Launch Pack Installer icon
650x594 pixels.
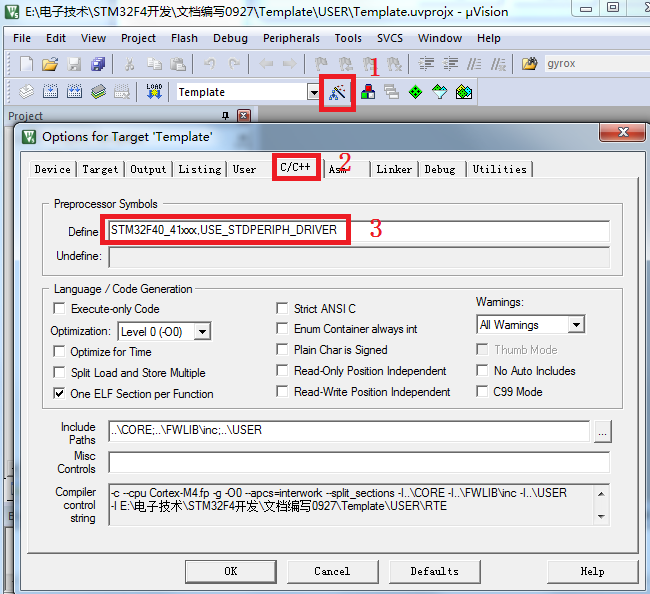[463, 92]
